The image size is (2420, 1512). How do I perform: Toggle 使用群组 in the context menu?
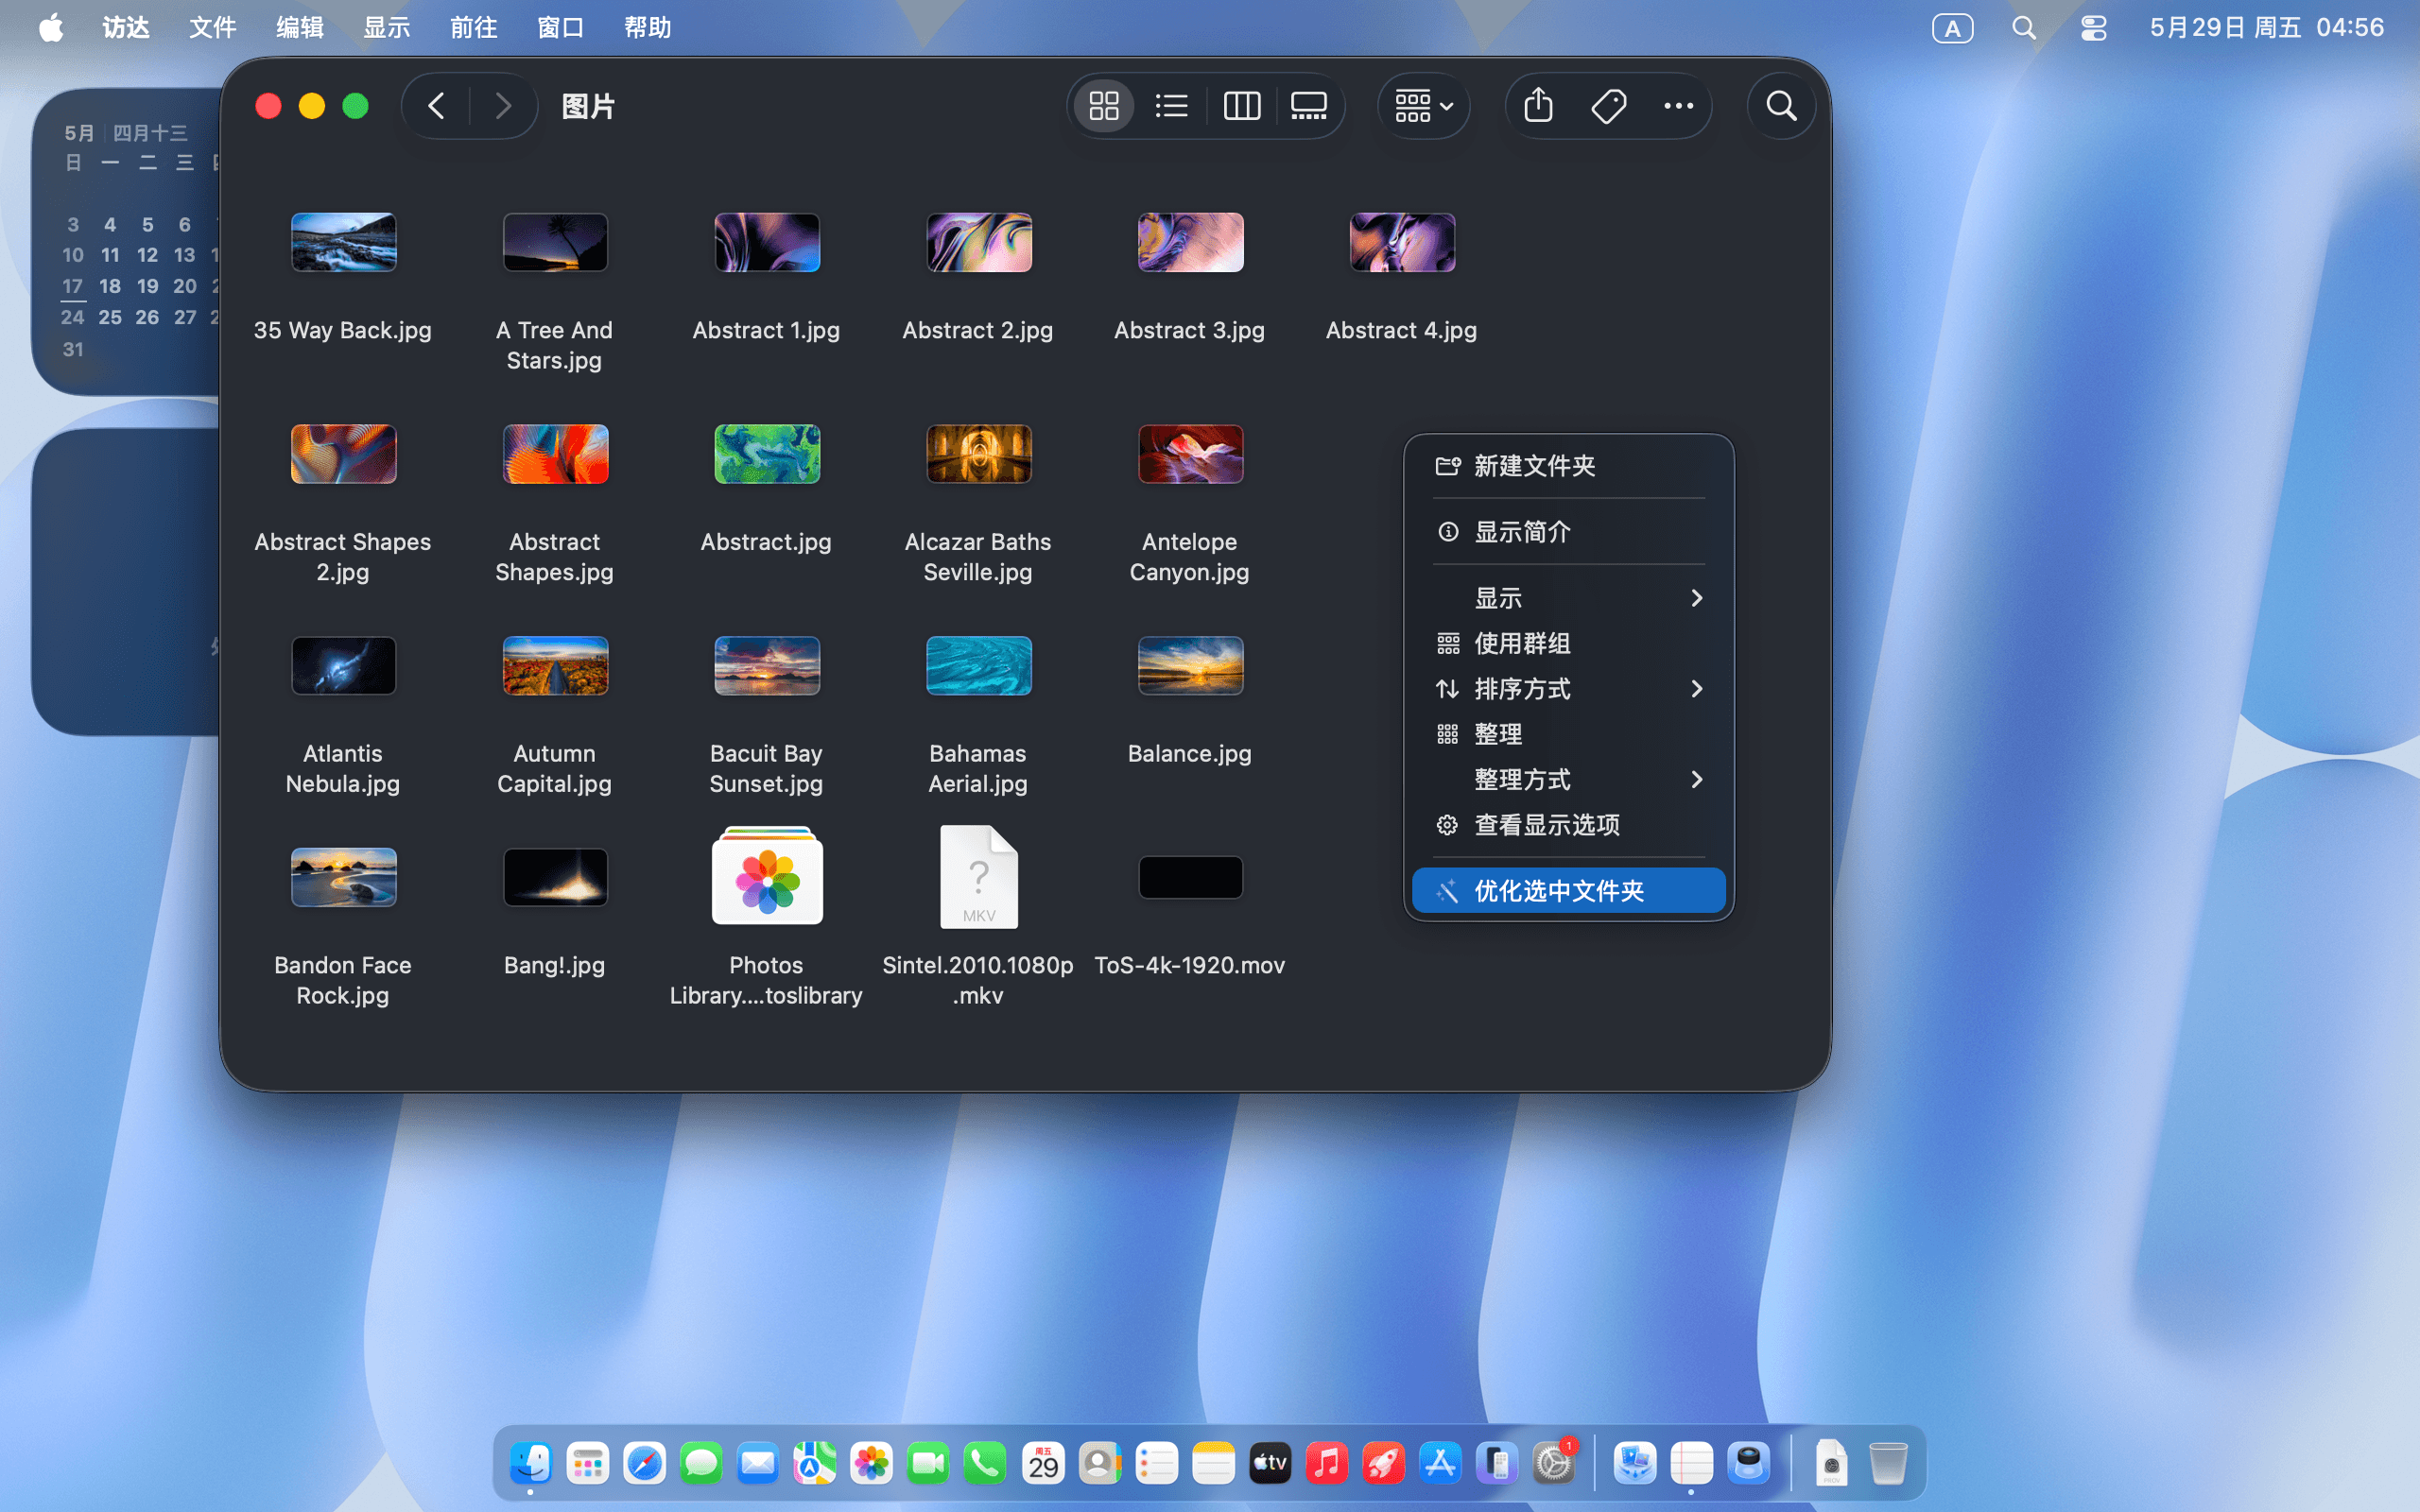click(x=1569, y=644)
